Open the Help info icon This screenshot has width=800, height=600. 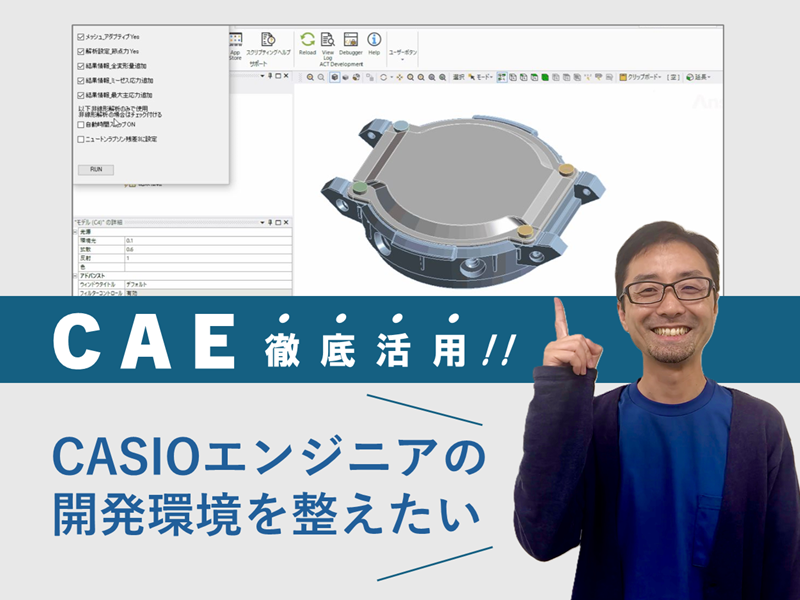(374, 40)
